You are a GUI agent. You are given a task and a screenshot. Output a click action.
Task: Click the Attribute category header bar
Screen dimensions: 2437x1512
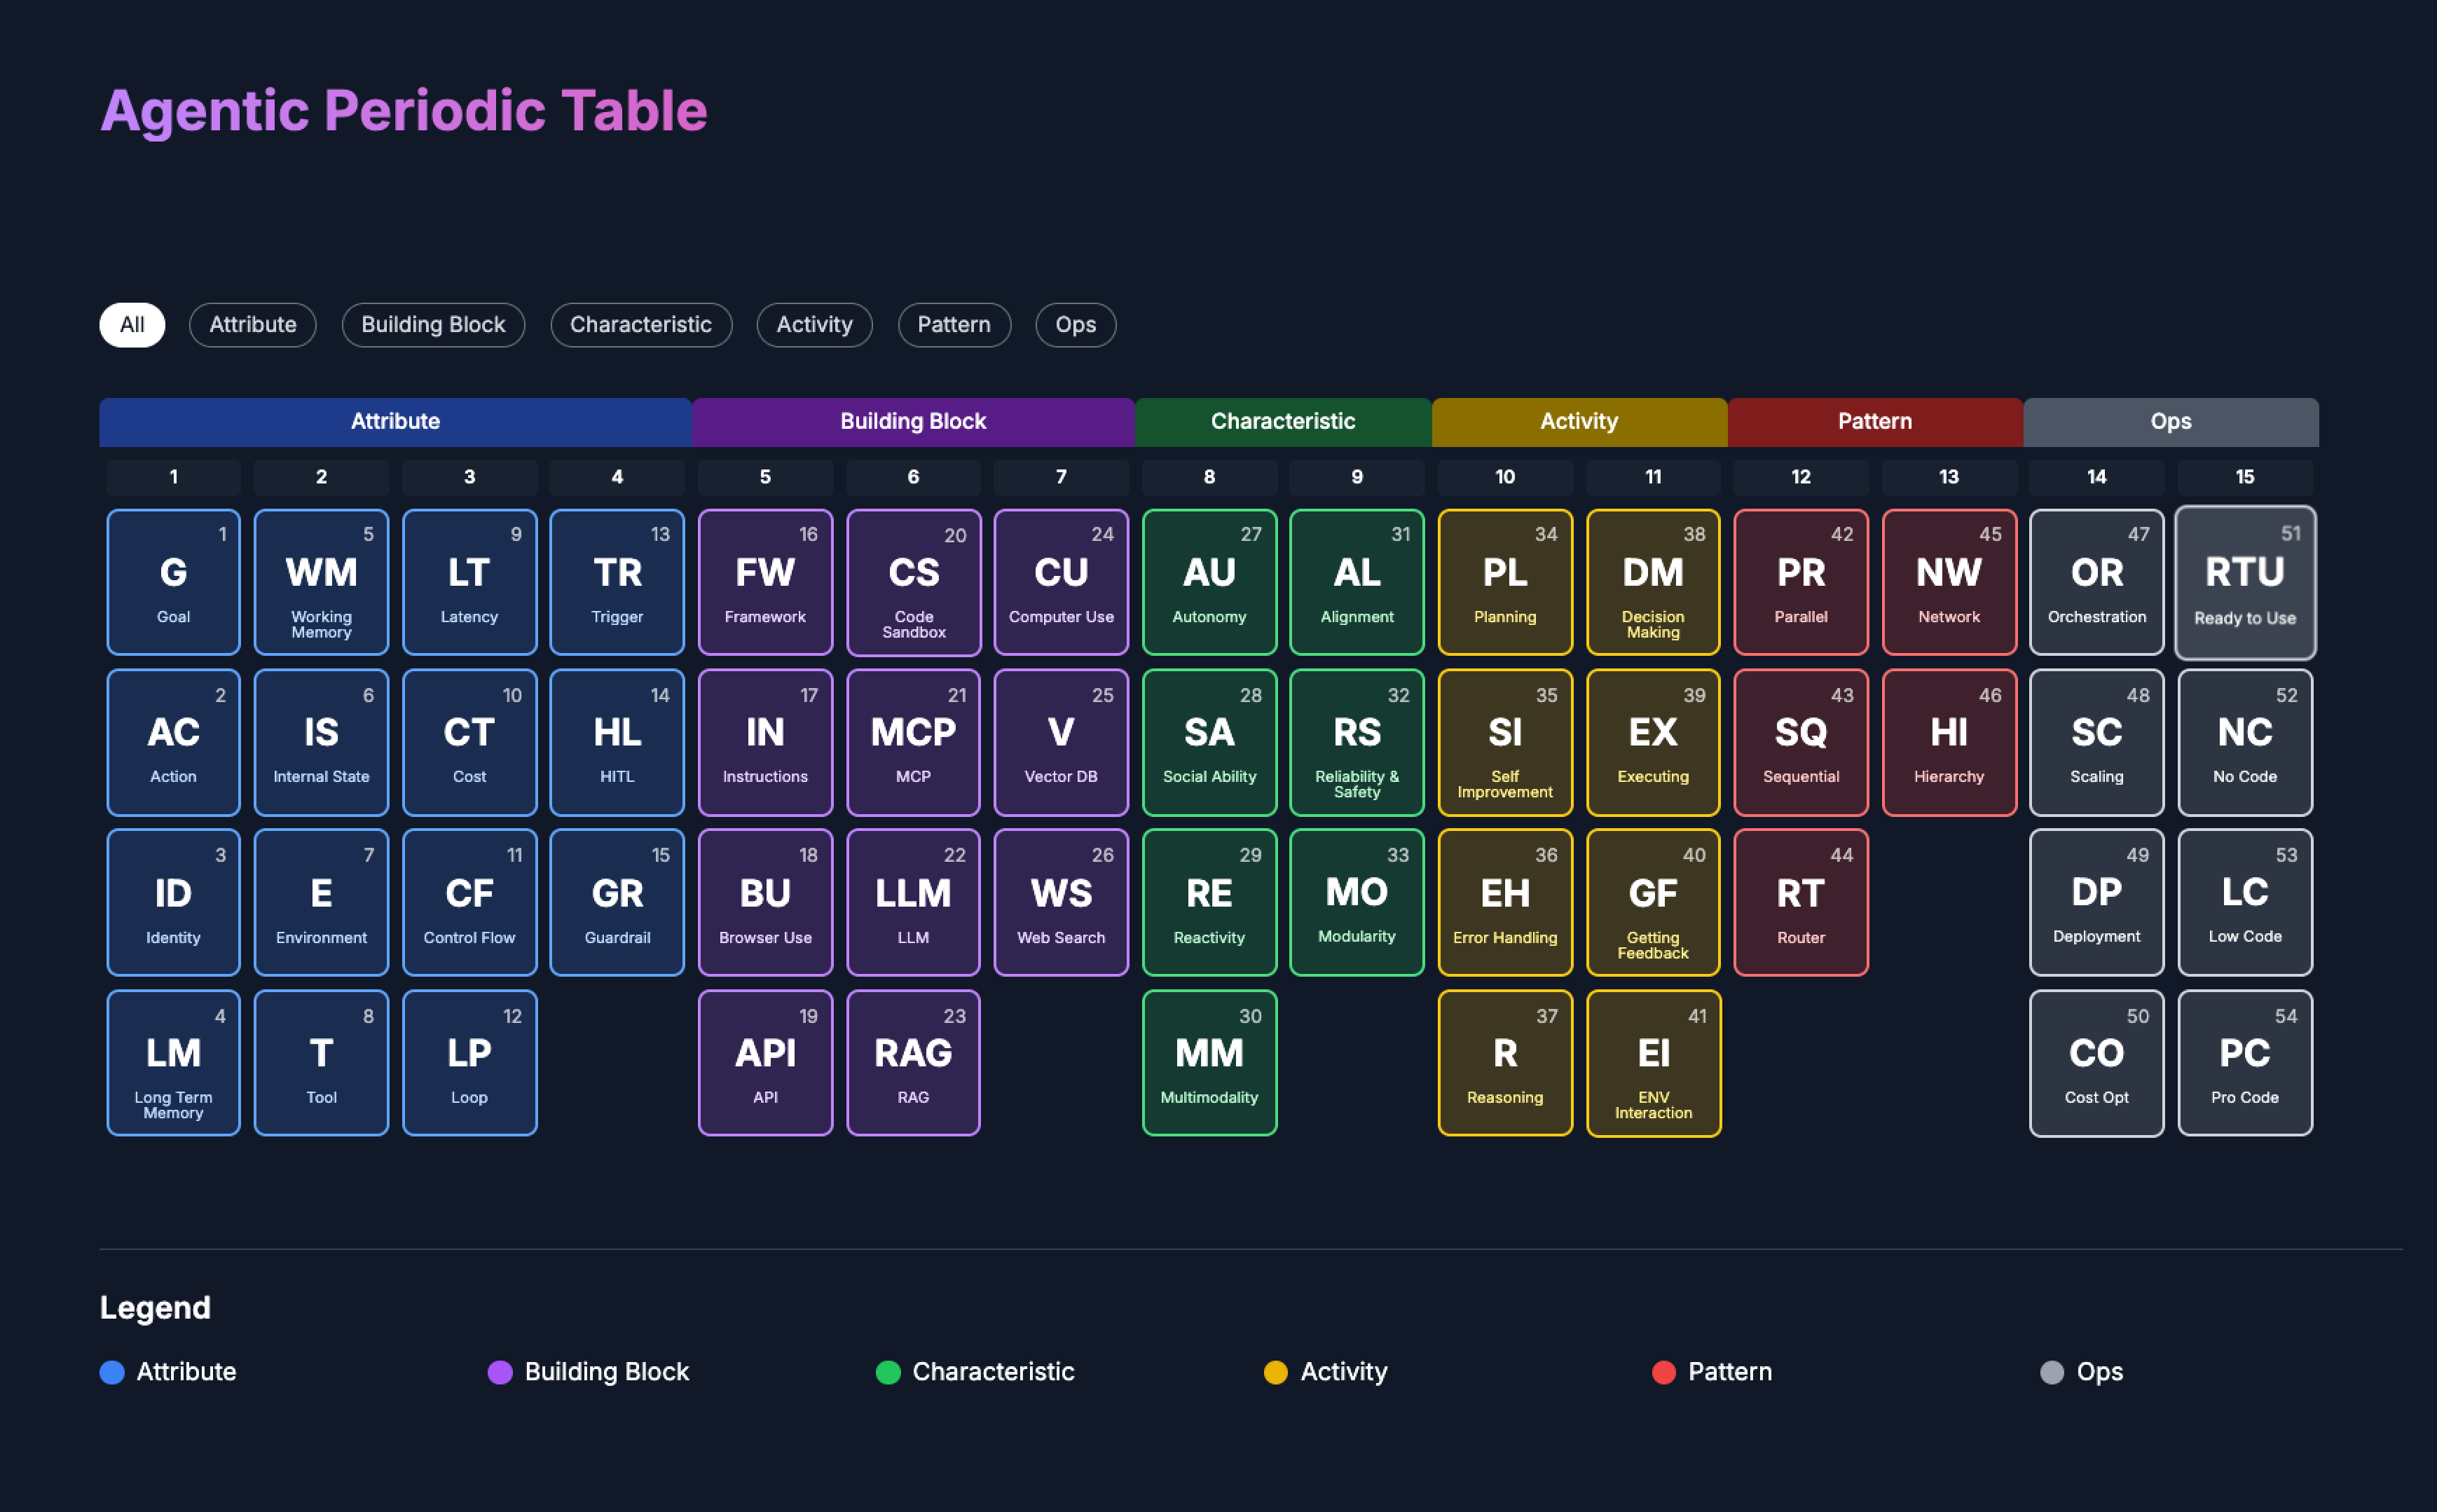[395, 422]
